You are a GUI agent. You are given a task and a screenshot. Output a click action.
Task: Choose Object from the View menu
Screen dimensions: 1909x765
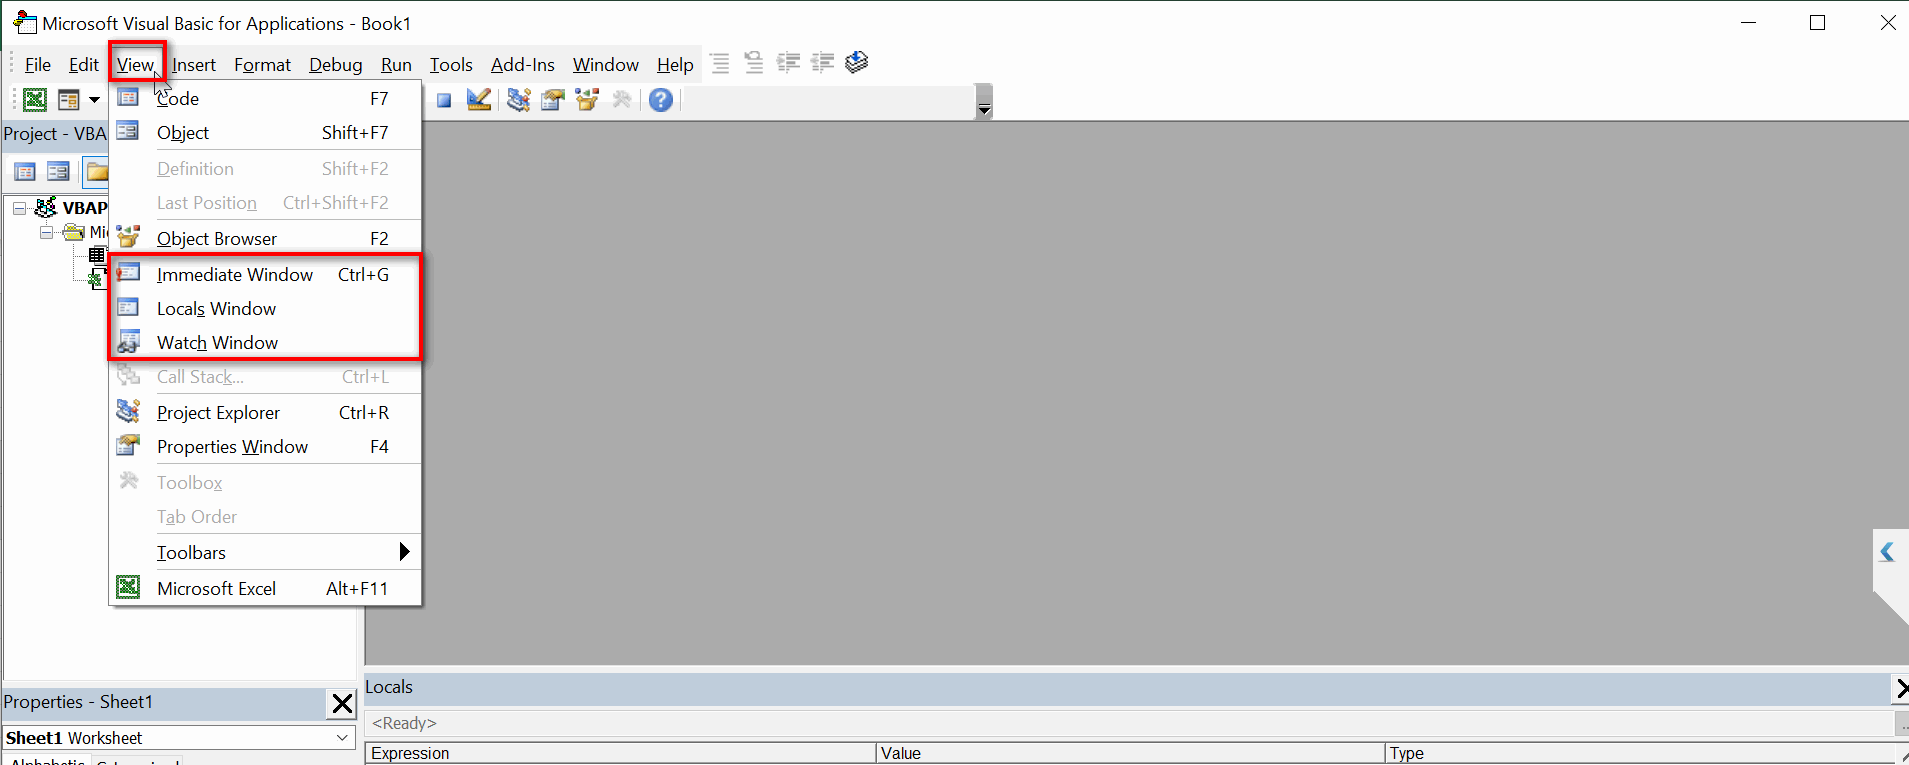click(265, 133)
